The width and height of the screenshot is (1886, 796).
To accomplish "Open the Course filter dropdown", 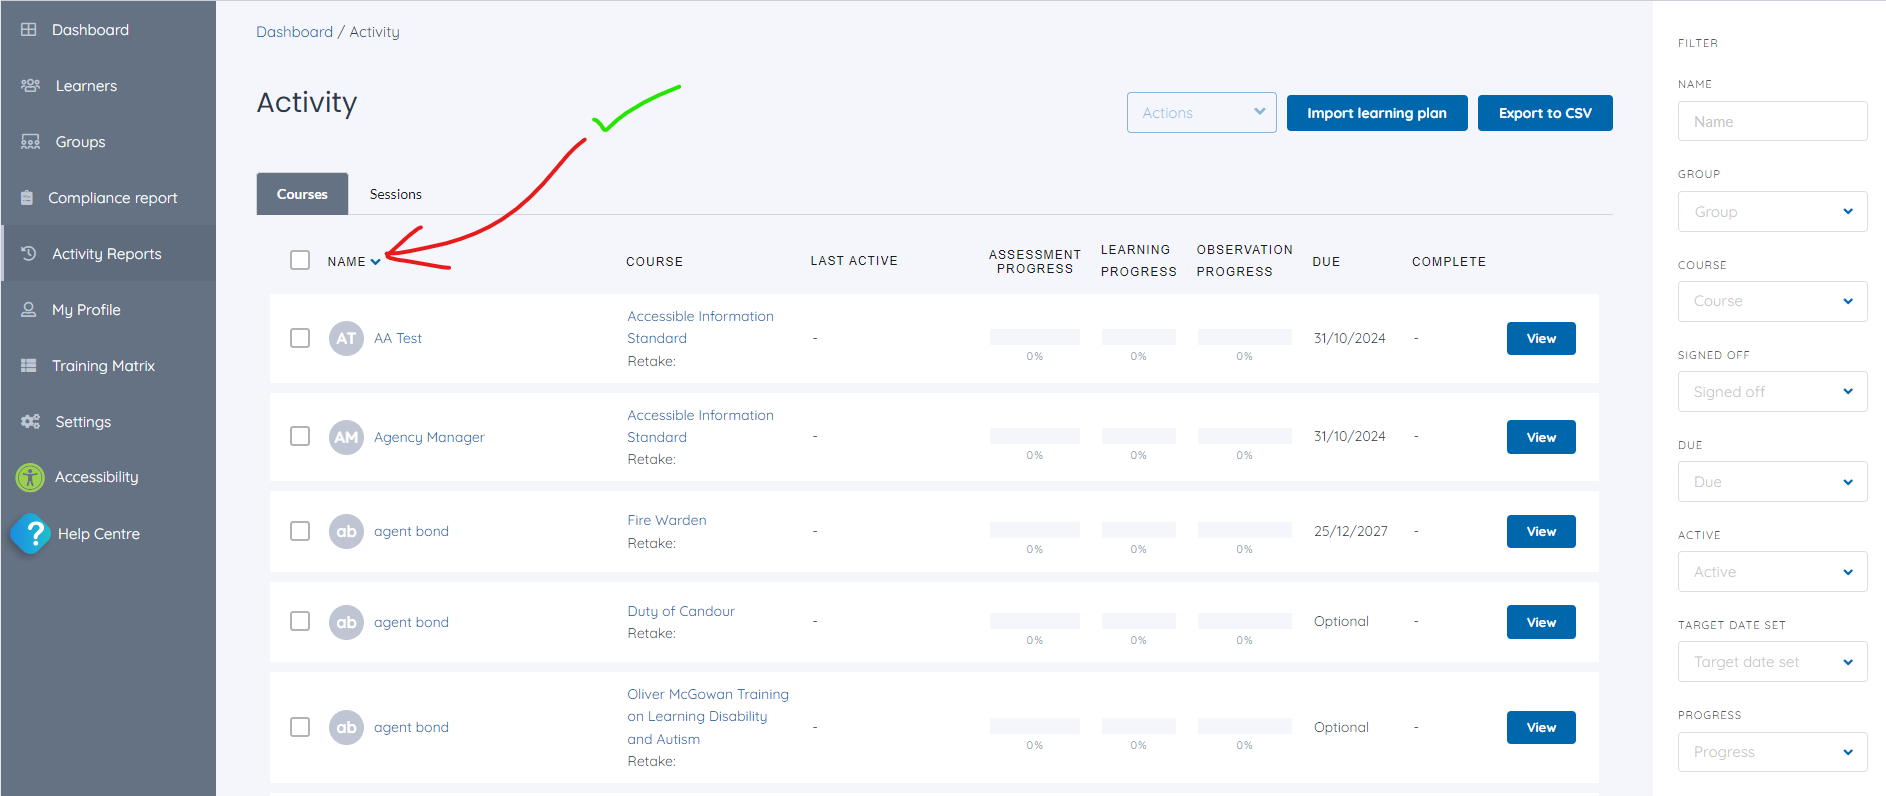I will (1772, 301).
